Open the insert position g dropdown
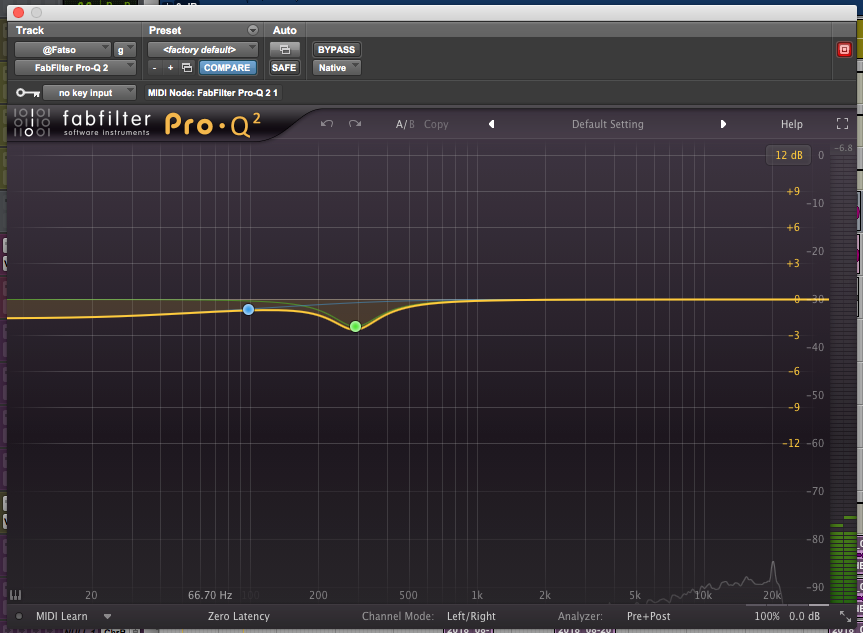The width and height of the screenshot is (863, 633). (124, 50)
